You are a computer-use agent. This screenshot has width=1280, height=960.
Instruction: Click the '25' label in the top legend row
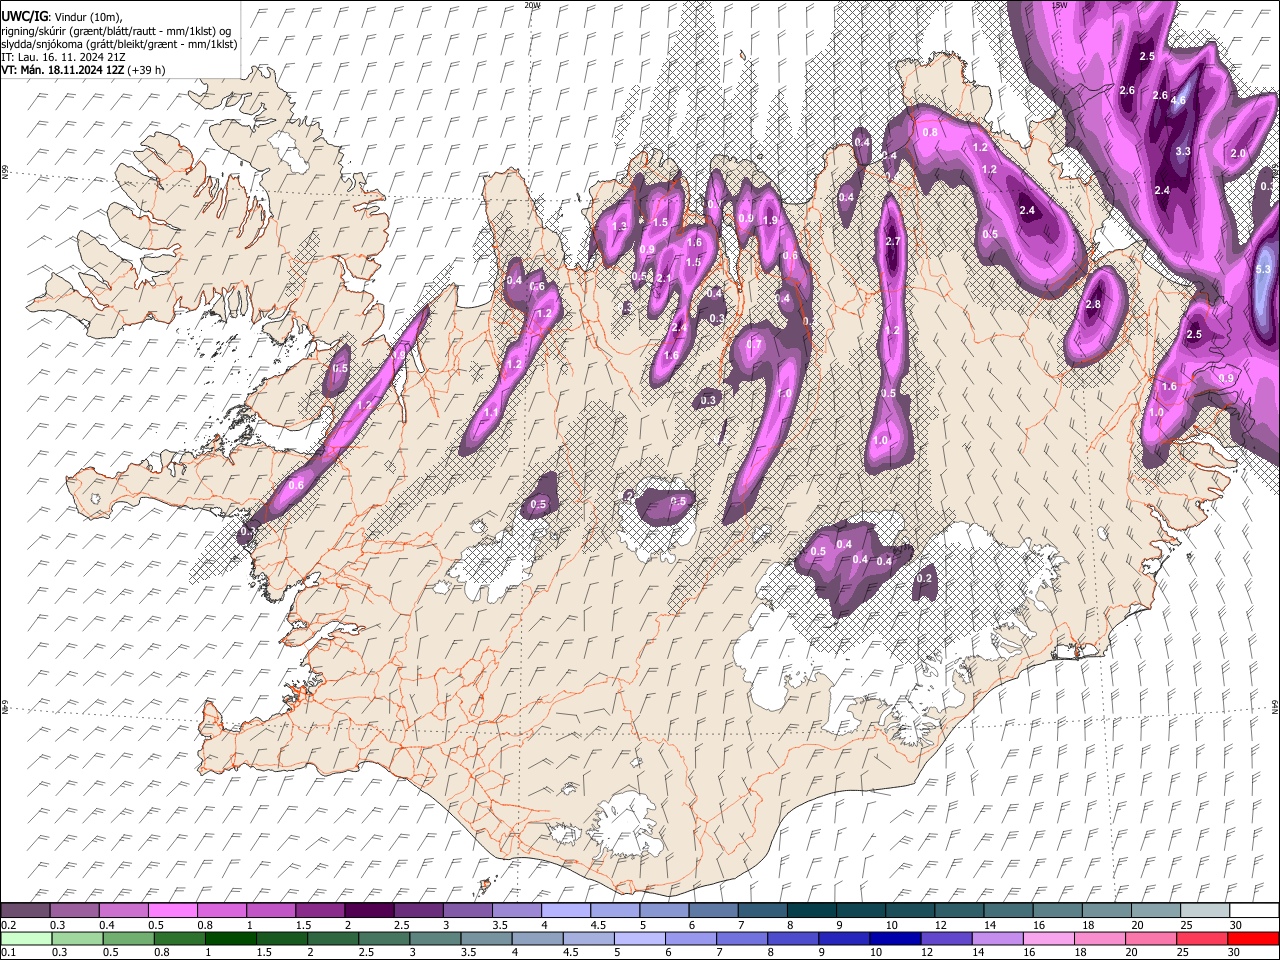click(1185, 925)
